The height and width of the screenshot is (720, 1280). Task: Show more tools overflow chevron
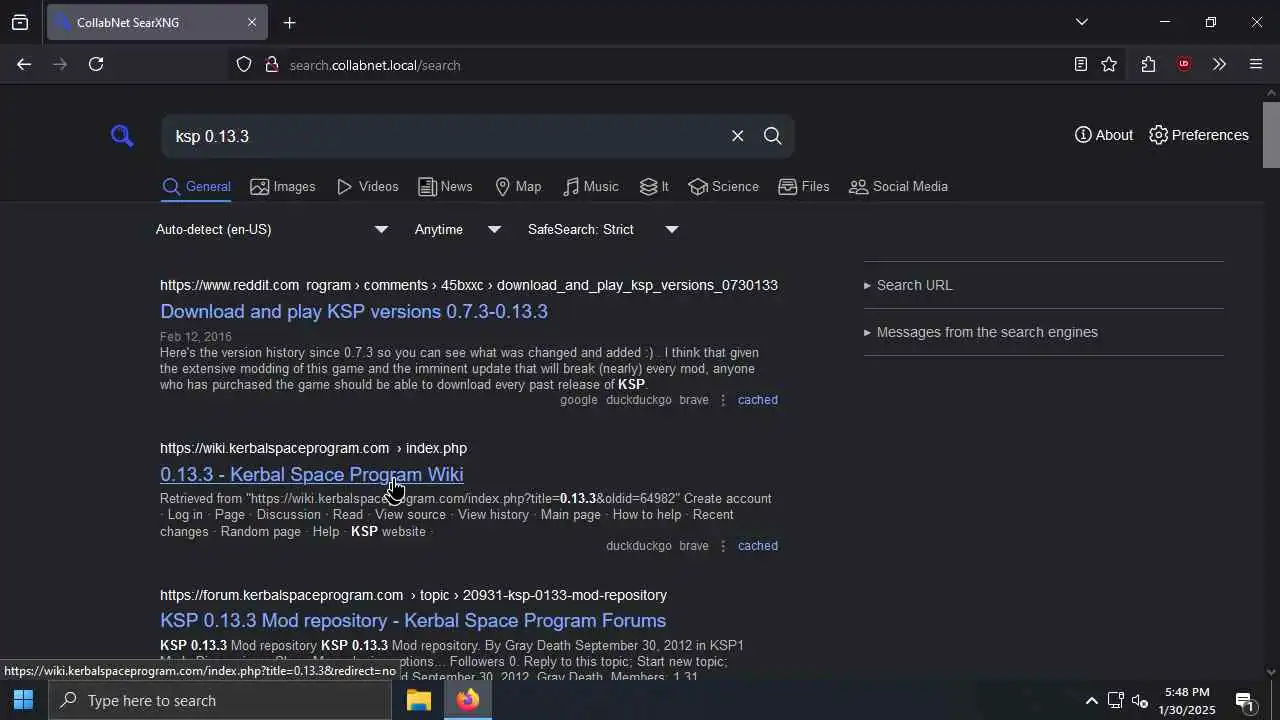[1219, 64]
